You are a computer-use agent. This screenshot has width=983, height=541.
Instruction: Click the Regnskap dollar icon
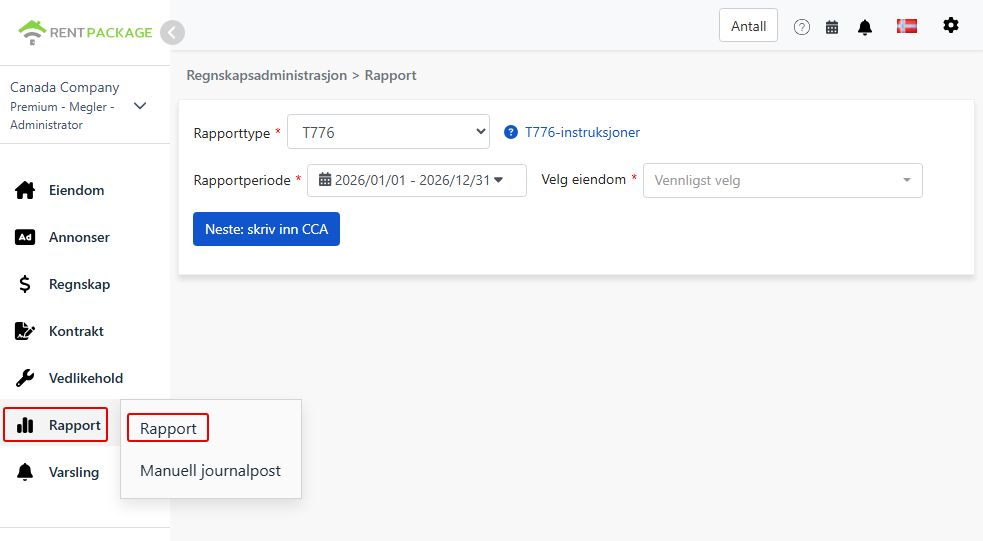(25, 284)
